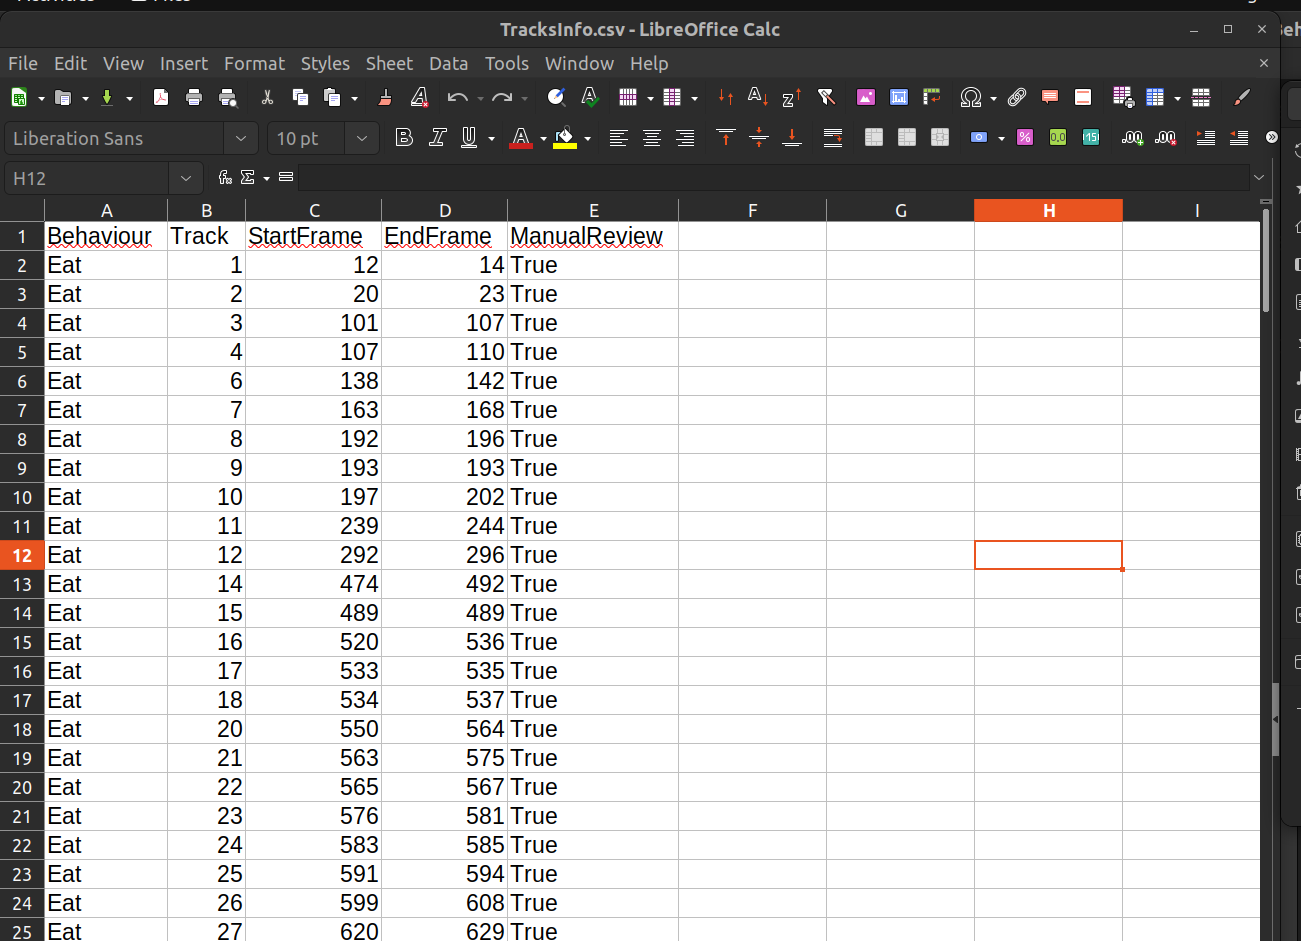Redo the last undone action
The width and height of the screenshot is (1301, 941).
tap(502, 97)
